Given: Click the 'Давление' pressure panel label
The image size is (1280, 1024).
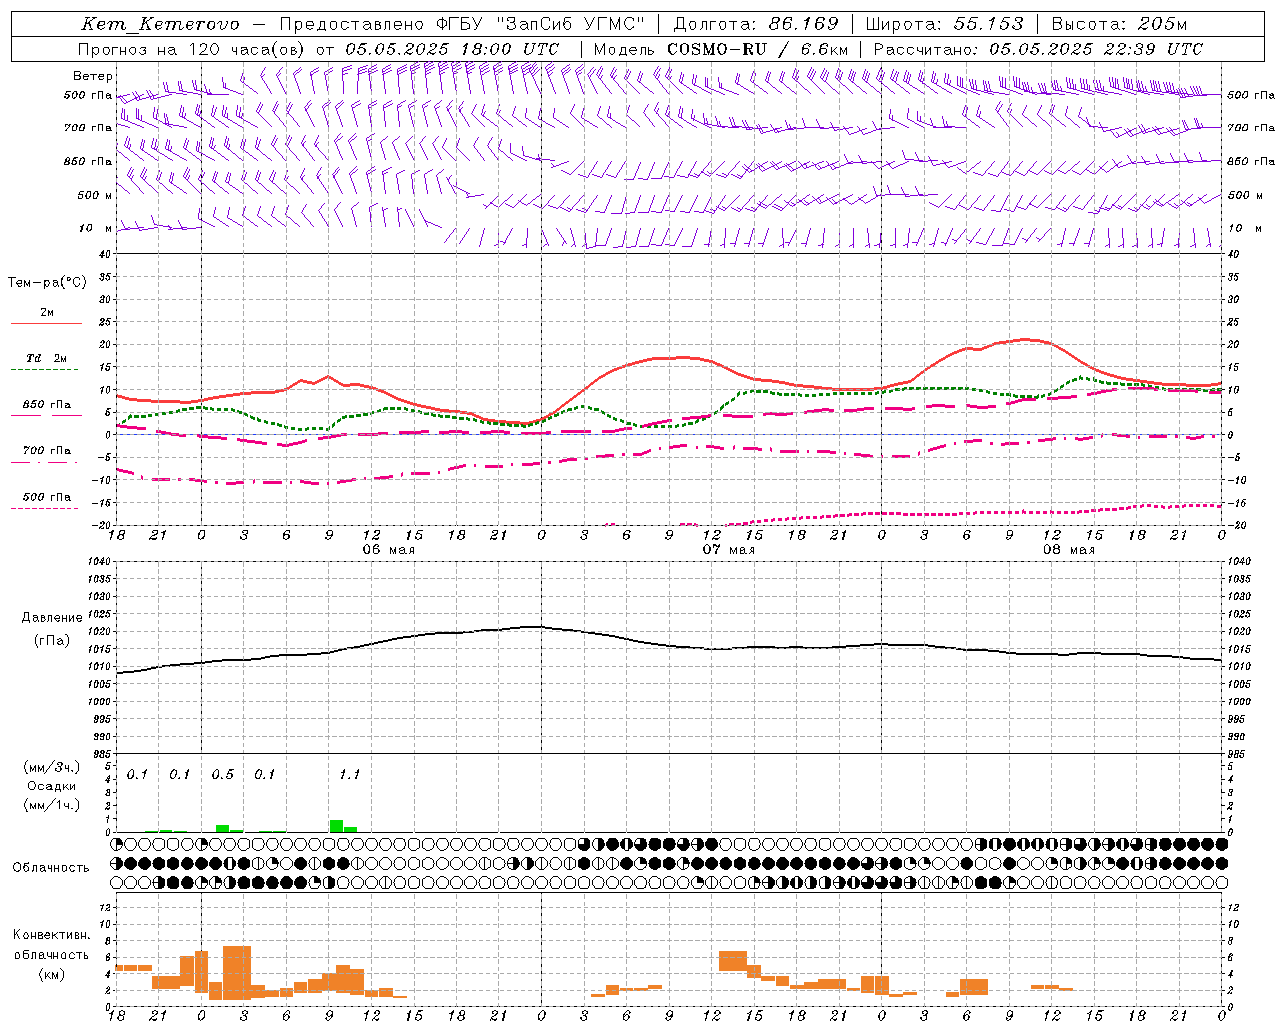Looking at the screenshot, I should click(x=51, y=618).
